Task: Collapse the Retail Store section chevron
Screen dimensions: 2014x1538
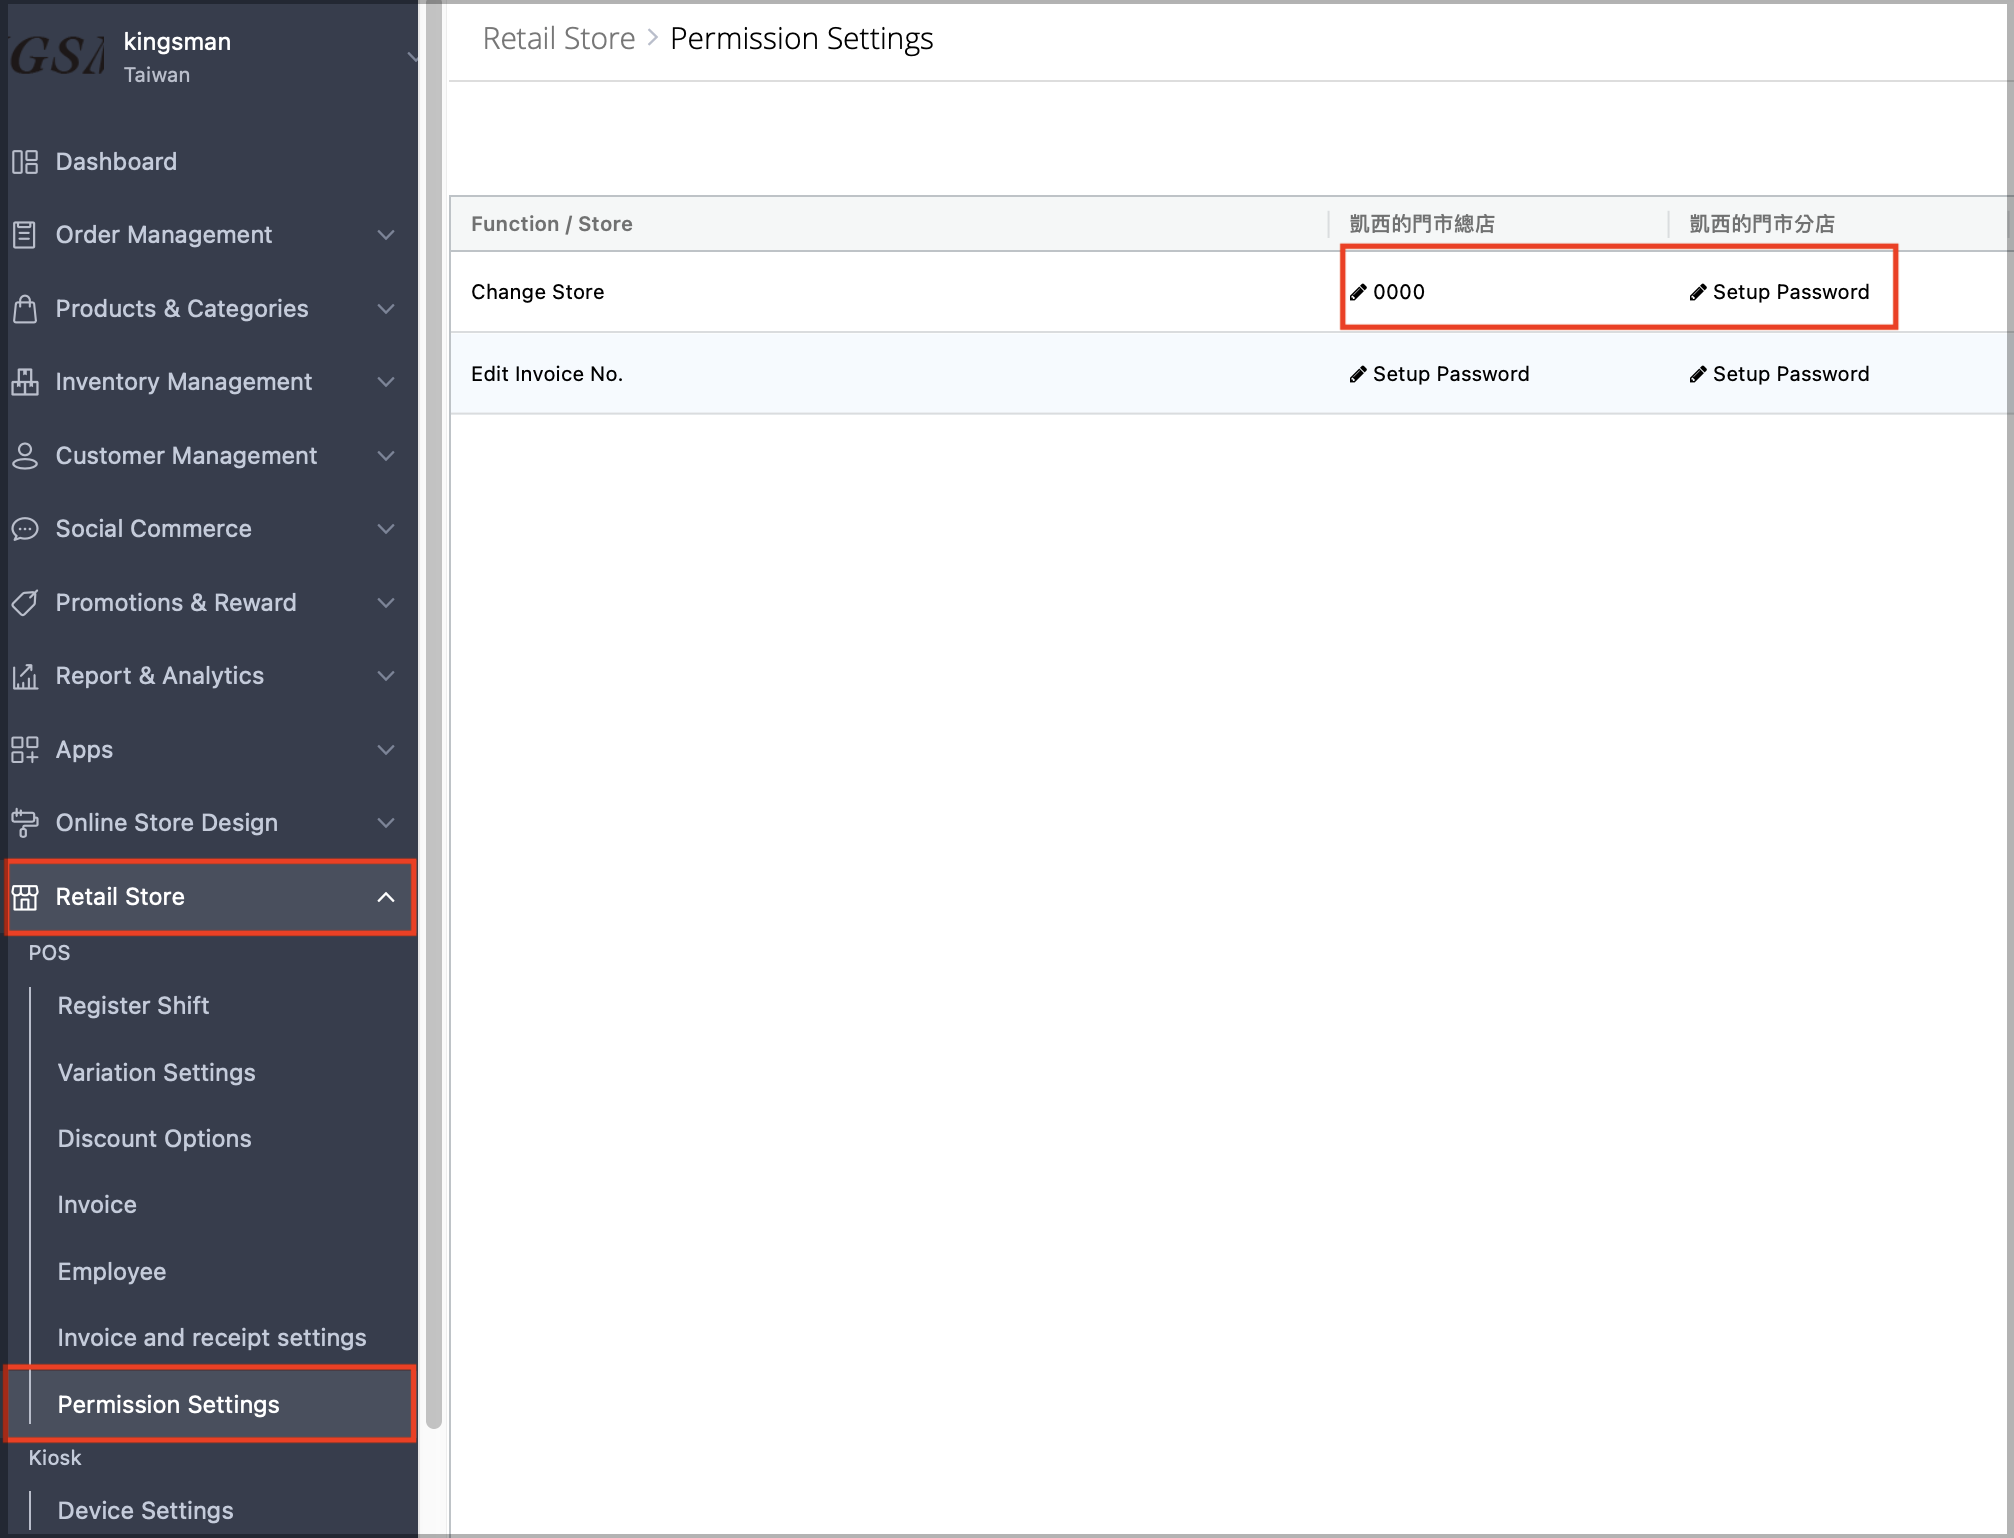Action: click(x=386, y=897)
